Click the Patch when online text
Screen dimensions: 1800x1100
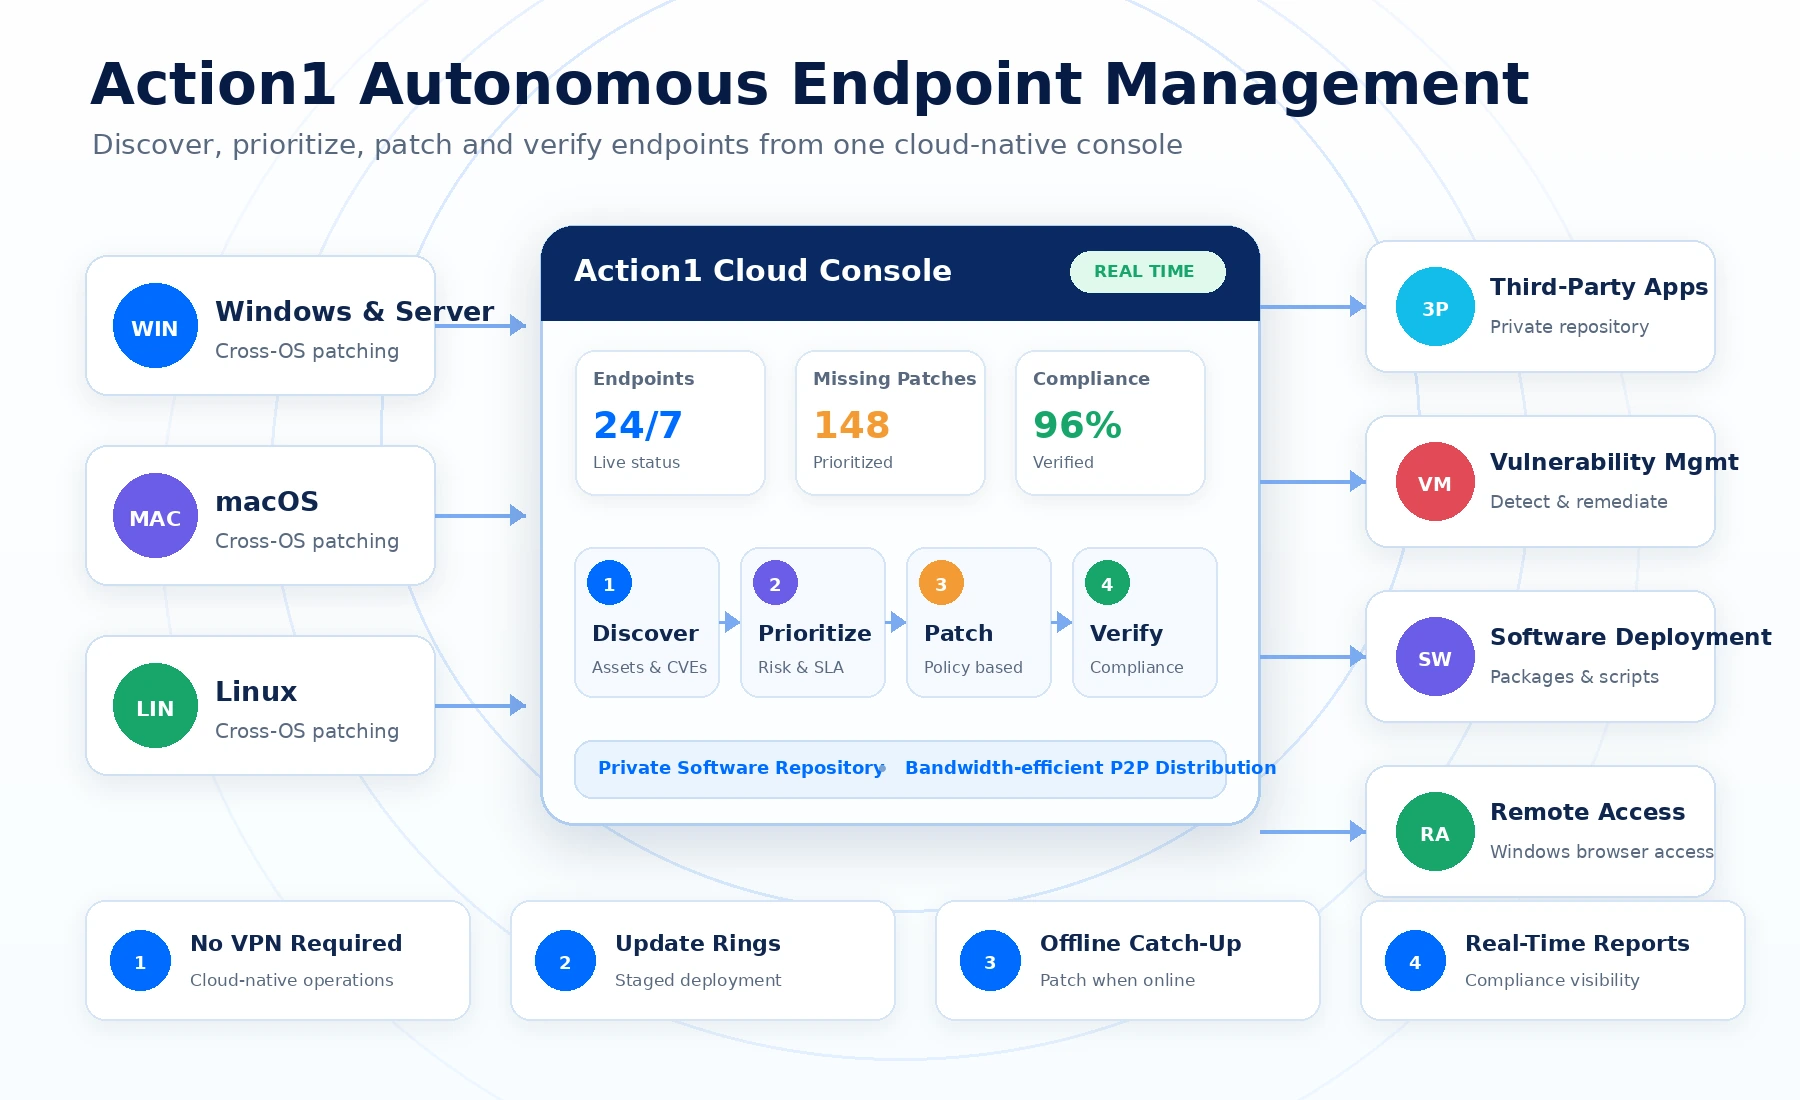(x=1117, y=981)
